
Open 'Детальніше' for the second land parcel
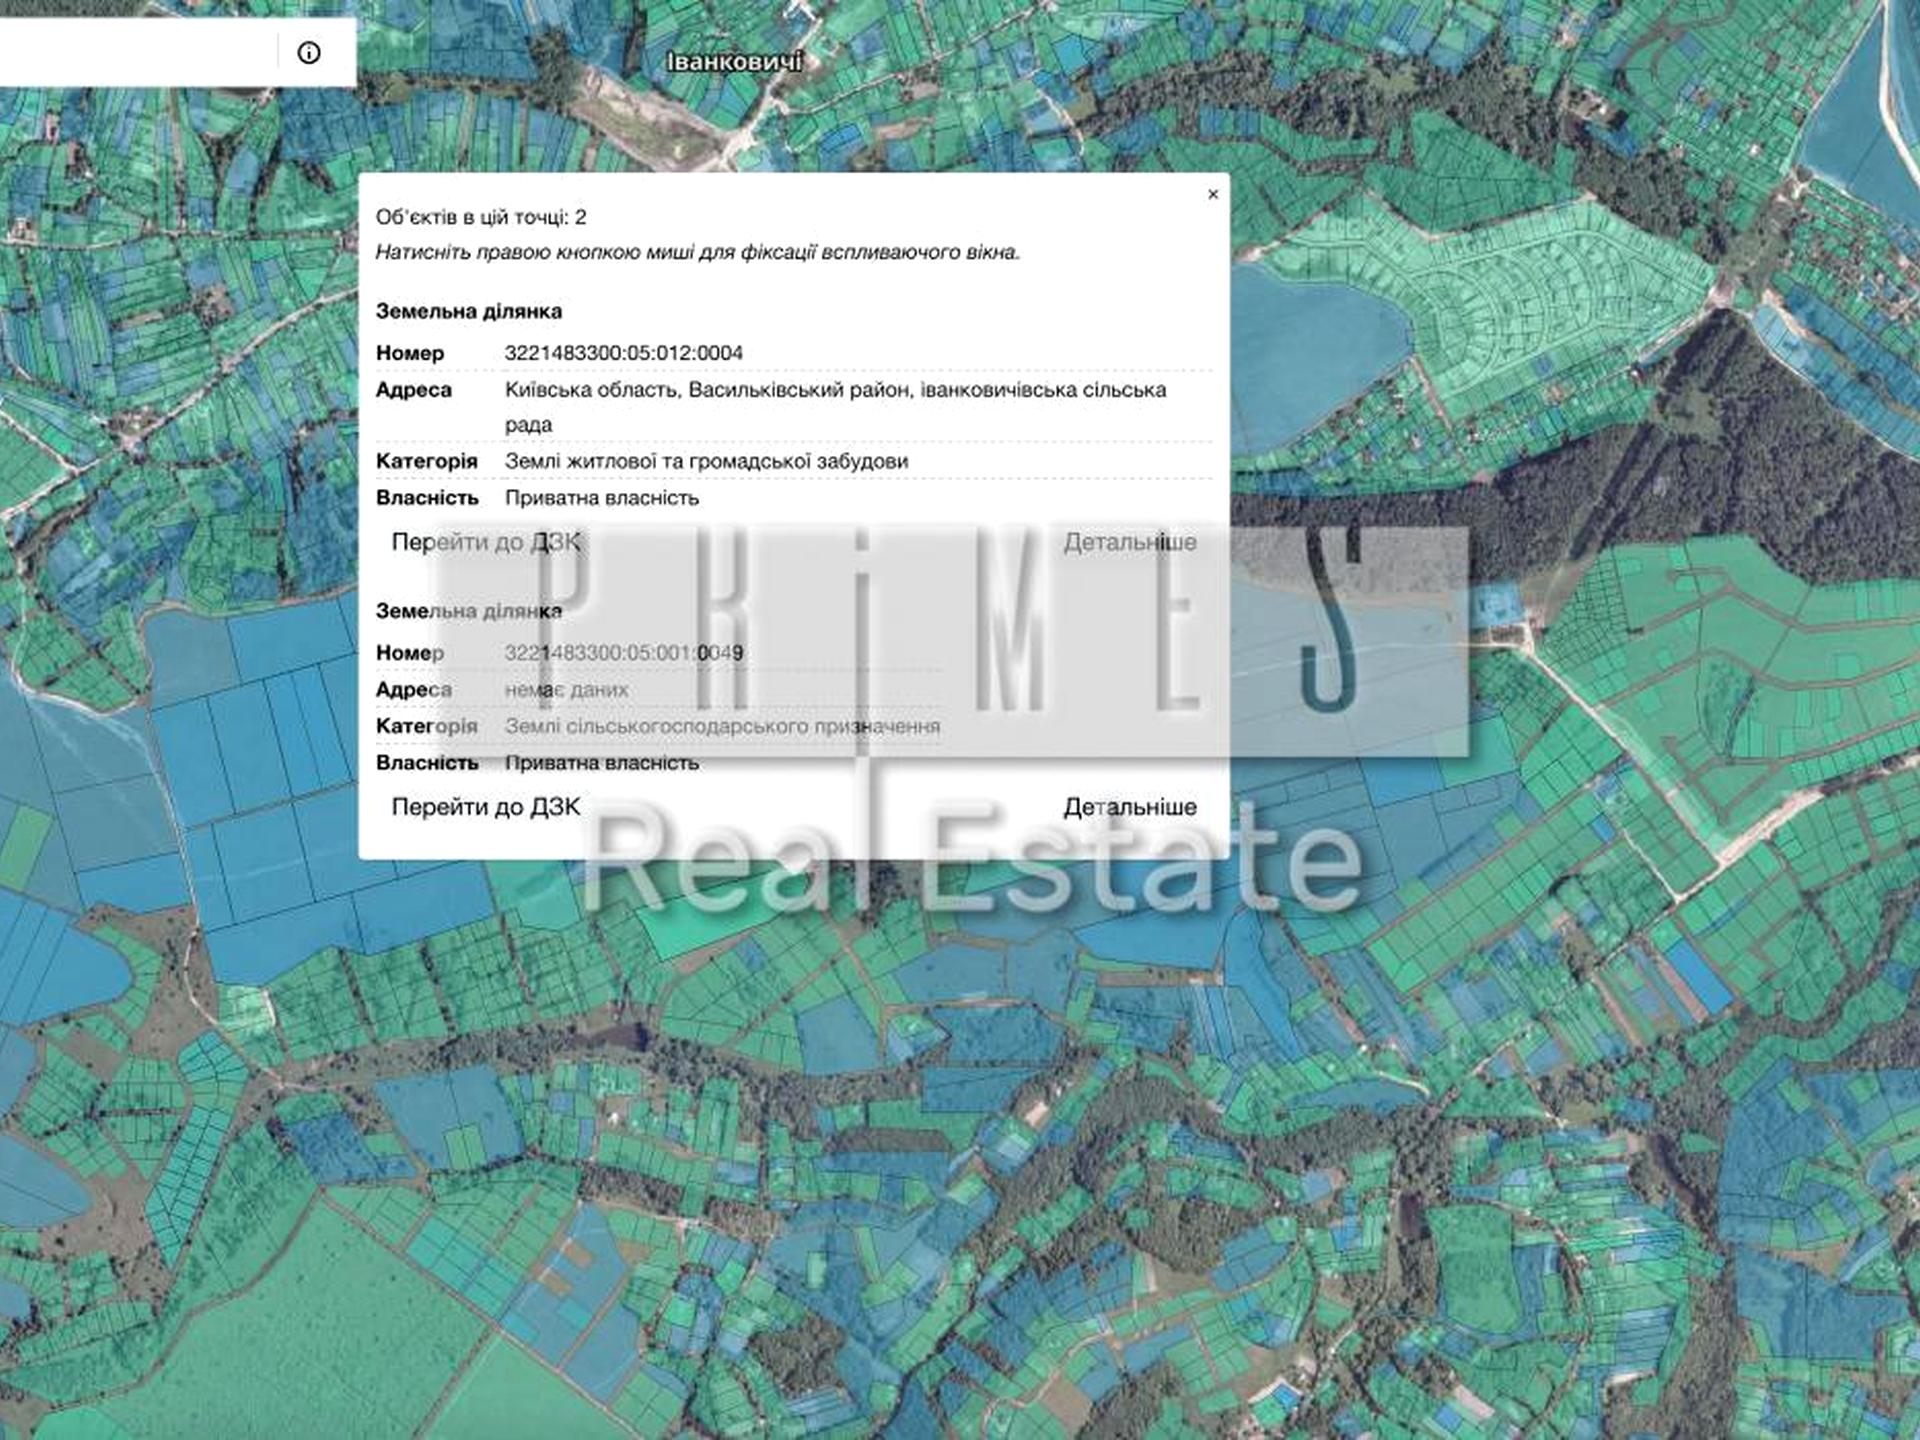pyautogui.click(x=1129, y=807)
